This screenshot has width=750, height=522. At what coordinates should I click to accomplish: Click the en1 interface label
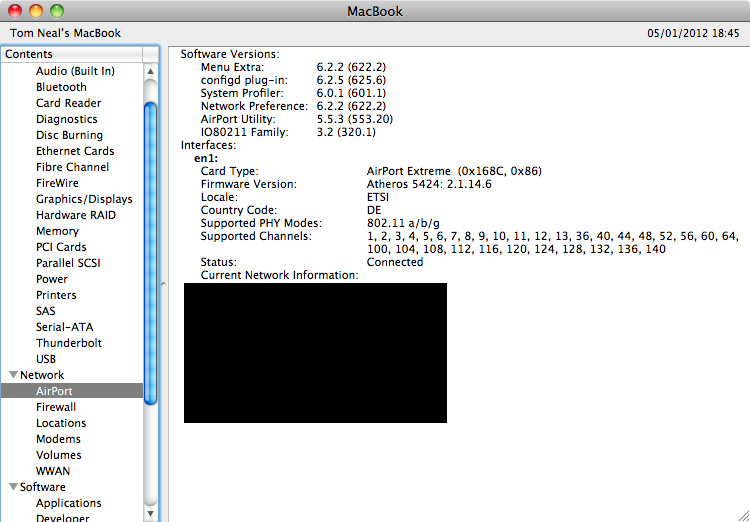tap(206, 158)
